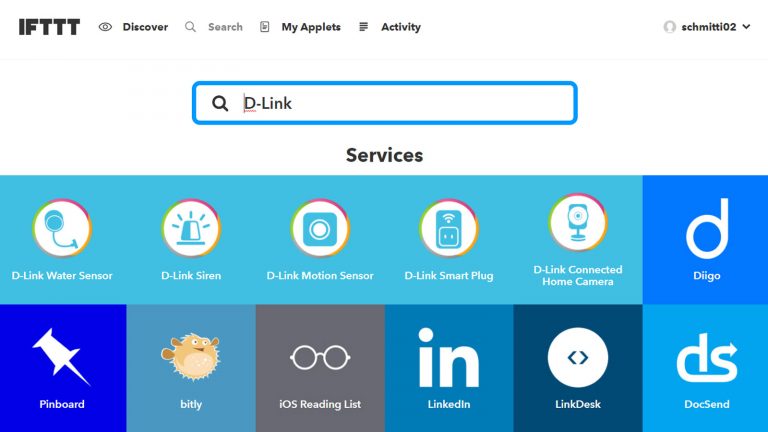The width and height of the screenshot is (768, 432).
Task: Choose the D-Link Smart Plug icon
Action: point(449,228)
